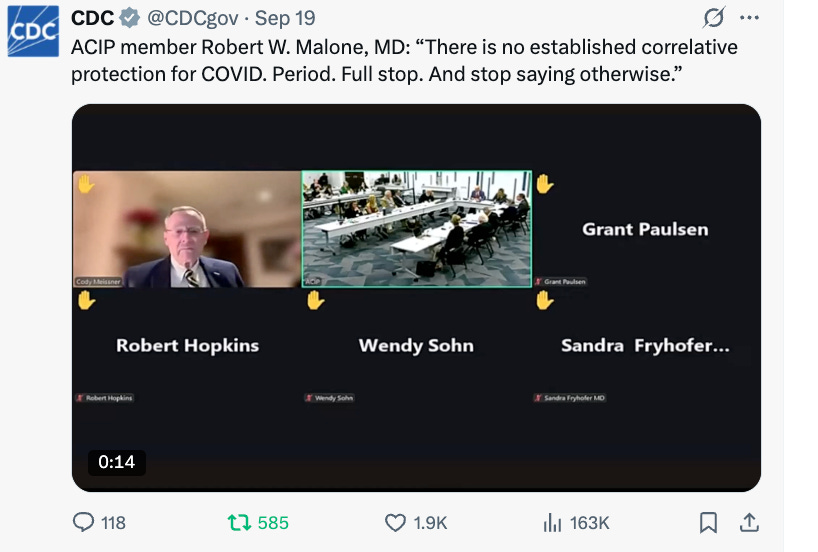Open the Grok slash-circle icon
Viewport: 818px width, 552px height.
coord(714,18)
